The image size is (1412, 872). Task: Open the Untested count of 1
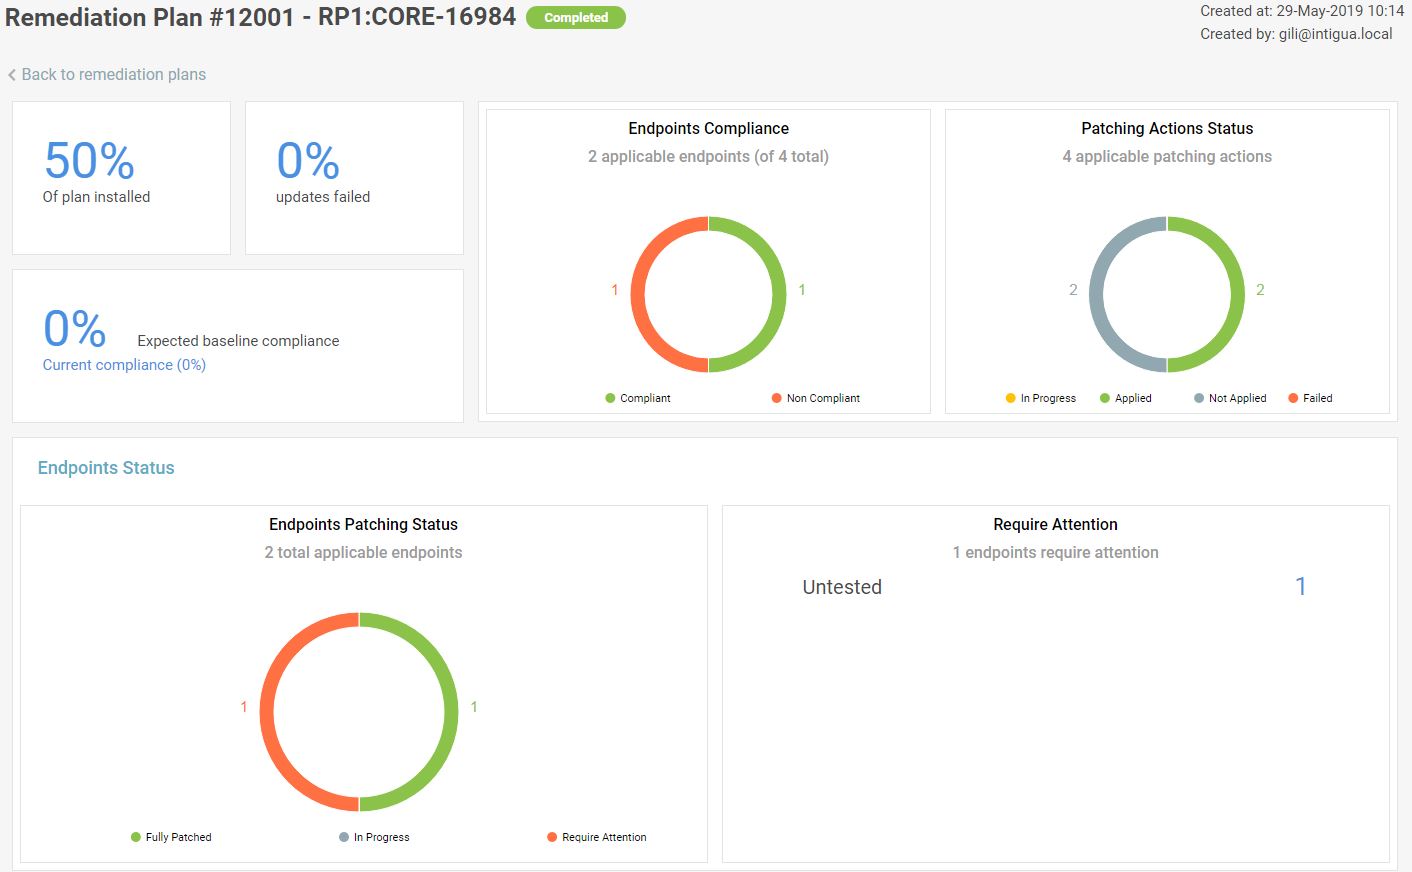coord(1300,586)
